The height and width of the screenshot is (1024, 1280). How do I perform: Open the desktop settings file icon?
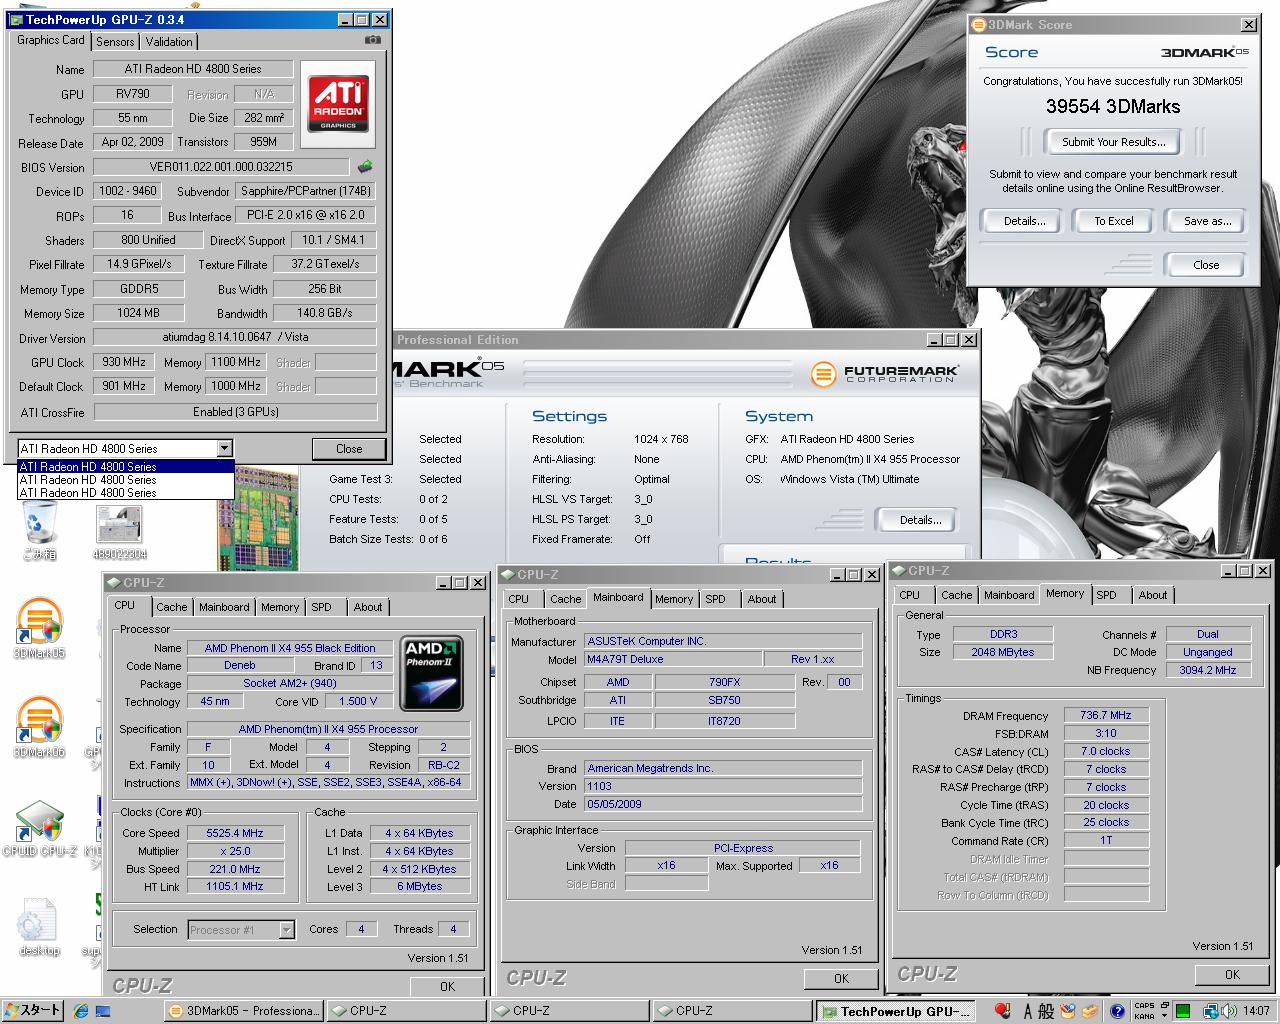[x=40, y=925]
